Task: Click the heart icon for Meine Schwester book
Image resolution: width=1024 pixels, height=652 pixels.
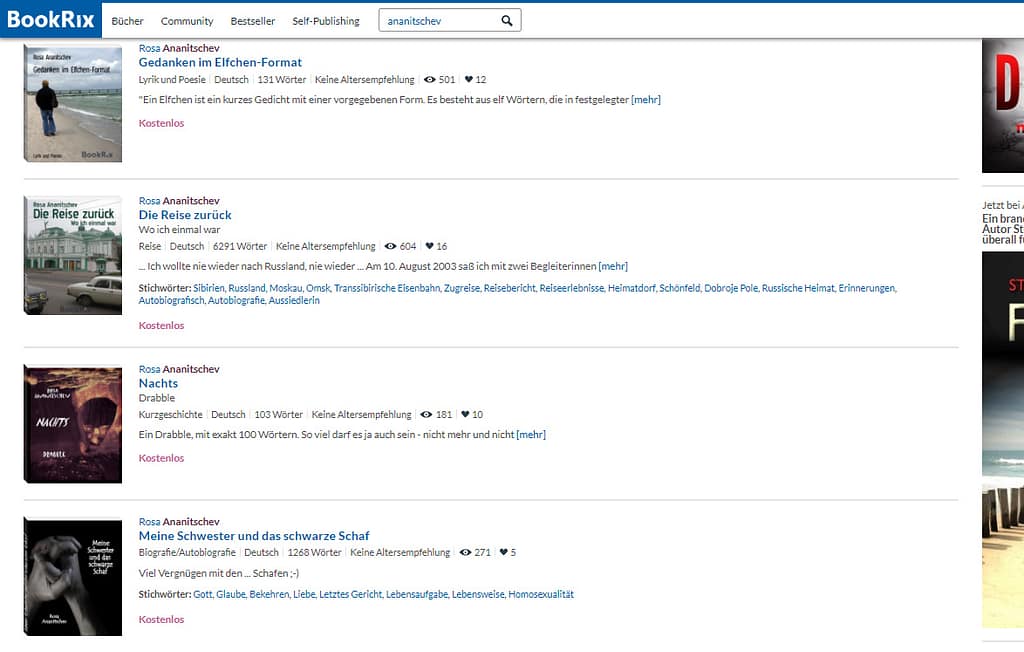Action: 504,553
